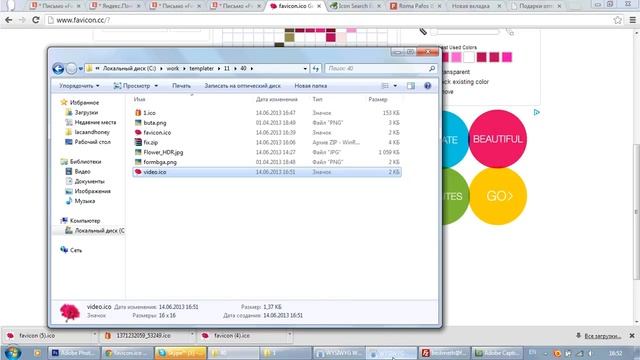Pick the white swatch in Most Used Colors

point(469,57)
